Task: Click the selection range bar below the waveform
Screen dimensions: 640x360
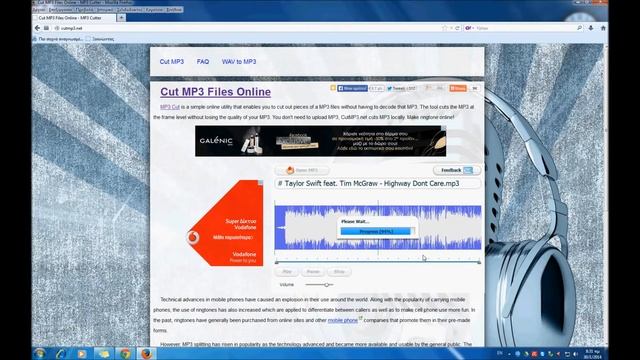Action: coord(378,262)
